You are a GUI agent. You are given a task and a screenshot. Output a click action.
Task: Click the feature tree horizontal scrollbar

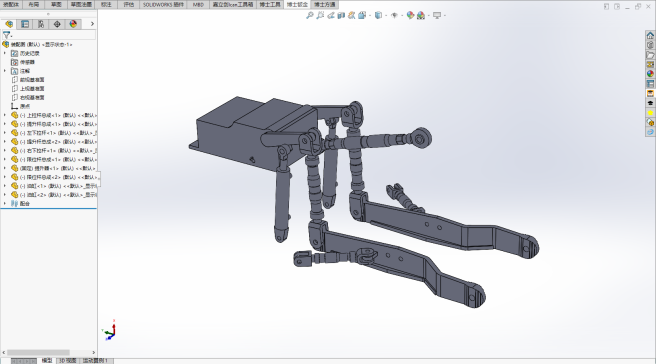[x=38, y=353]
